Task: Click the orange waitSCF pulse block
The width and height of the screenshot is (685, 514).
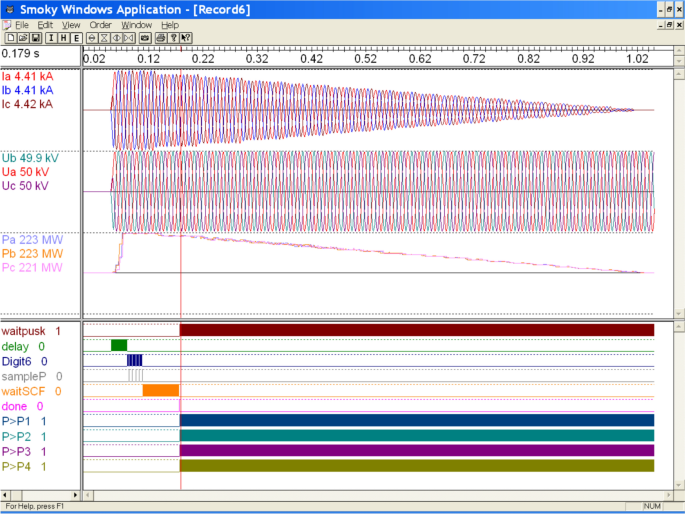Action: pyautogui.click(x=161, y=390)
